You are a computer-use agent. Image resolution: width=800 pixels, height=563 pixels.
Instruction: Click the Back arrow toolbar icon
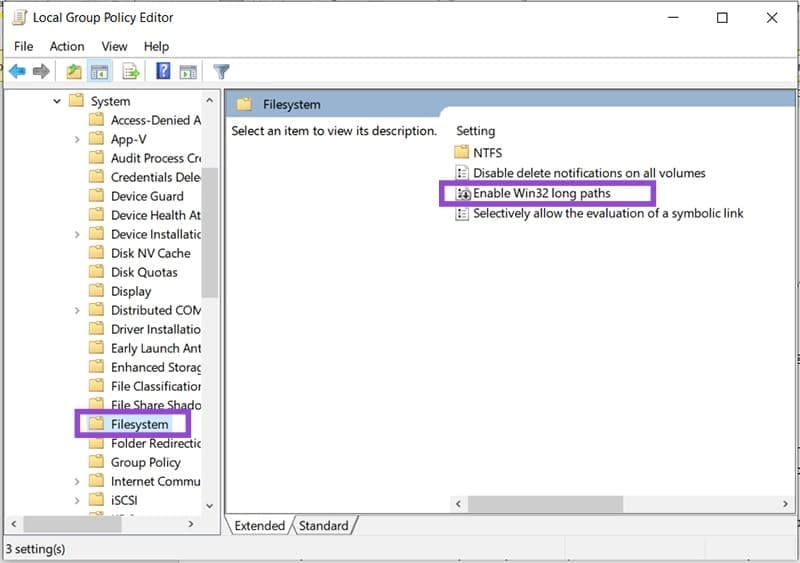[x=17, y=71]
